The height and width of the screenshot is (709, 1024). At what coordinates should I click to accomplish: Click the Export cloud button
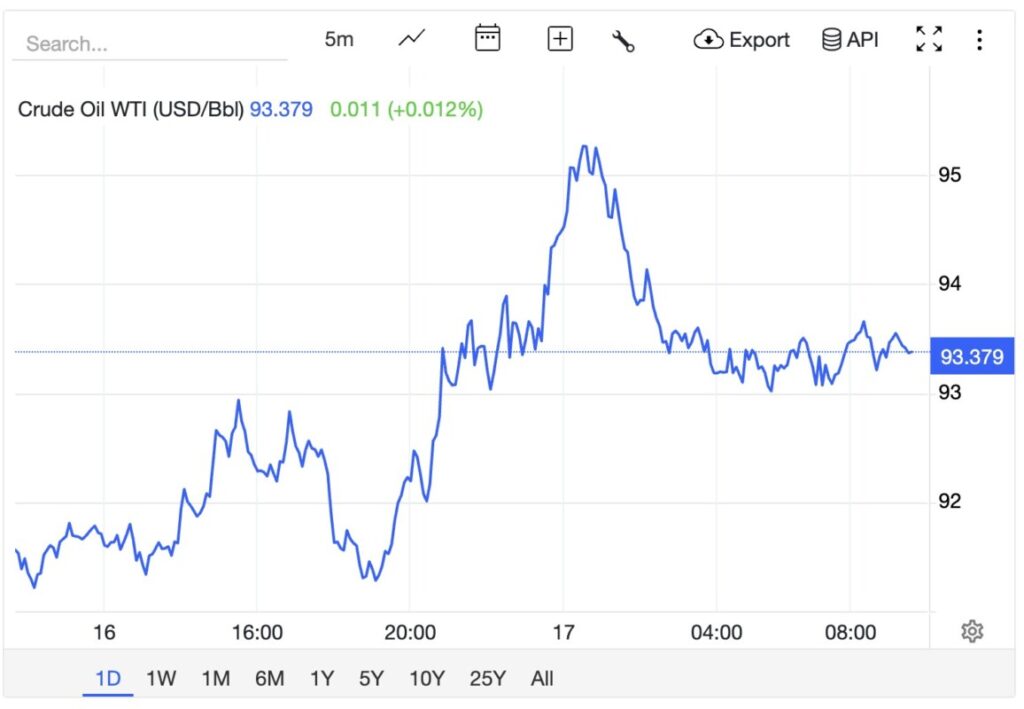coord(742,40)
